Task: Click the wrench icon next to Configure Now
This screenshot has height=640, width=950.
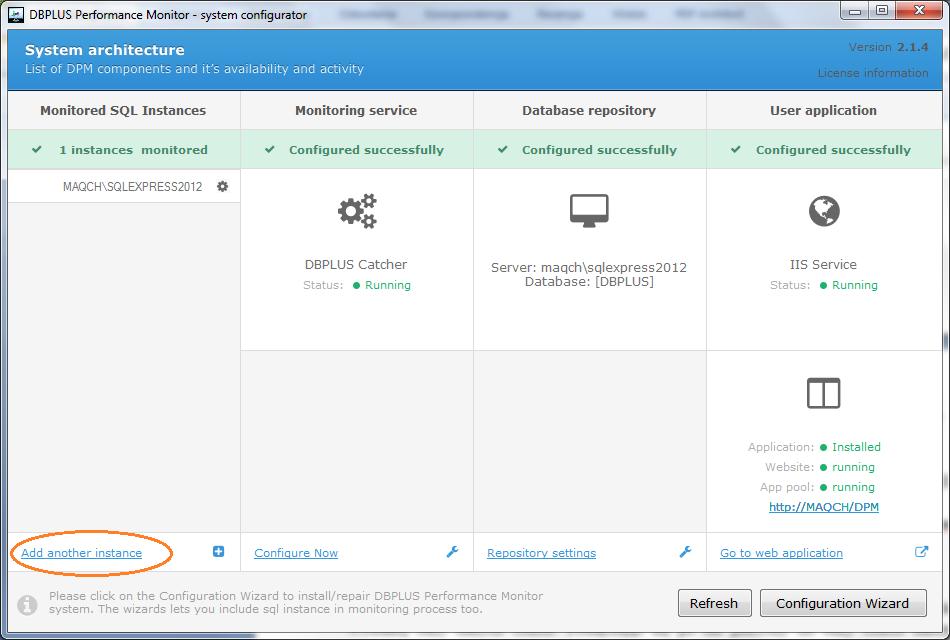Action: click(453, 552)
